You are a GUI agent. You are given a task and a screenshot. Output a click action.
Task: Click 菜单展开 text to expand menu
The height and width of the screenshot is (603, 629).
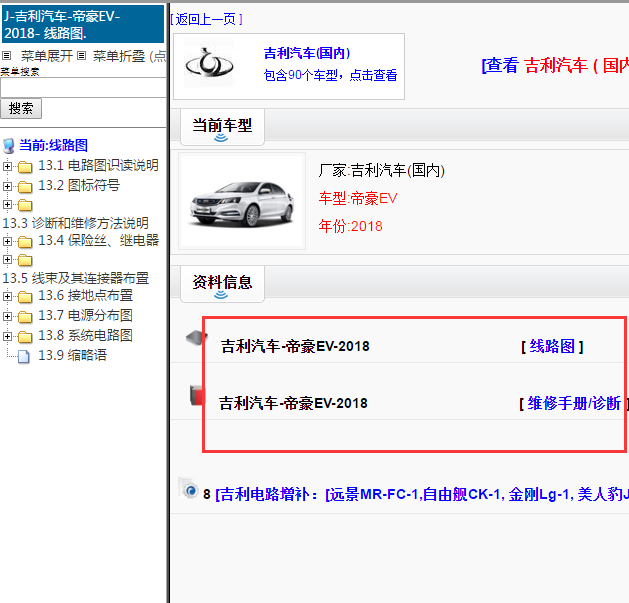coord(47,56)
